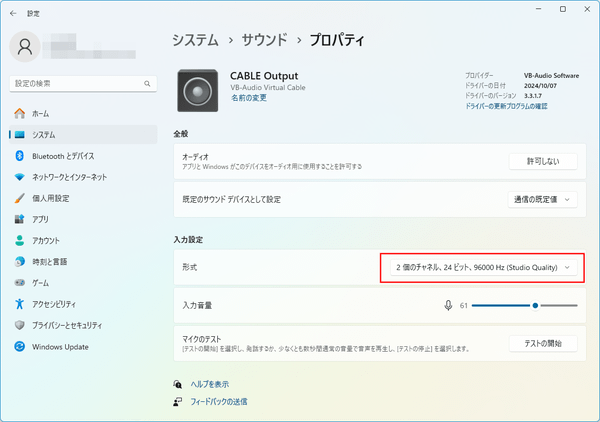Viewport: 600px width, 422px height.
Task: Click the back arrow in the title bar
Action: [x=13, y=13]
